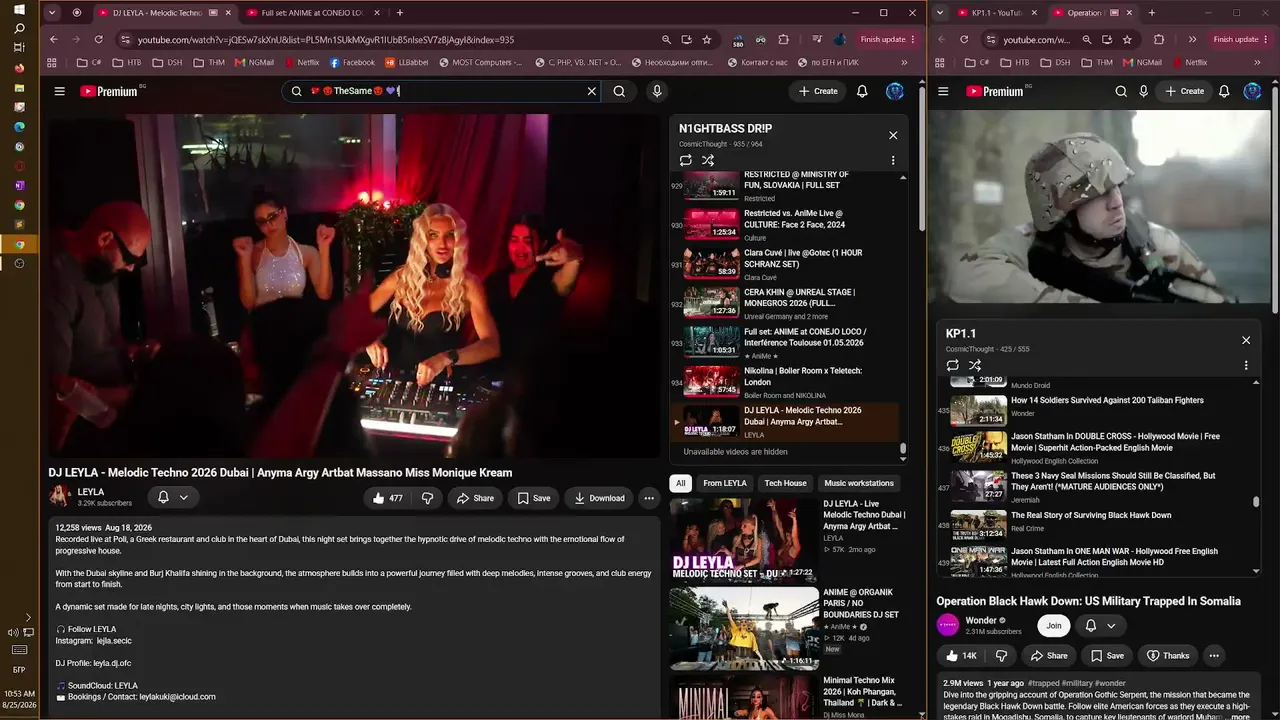Open Extensions puzzle icon in left browser

(x=783, y=39)
